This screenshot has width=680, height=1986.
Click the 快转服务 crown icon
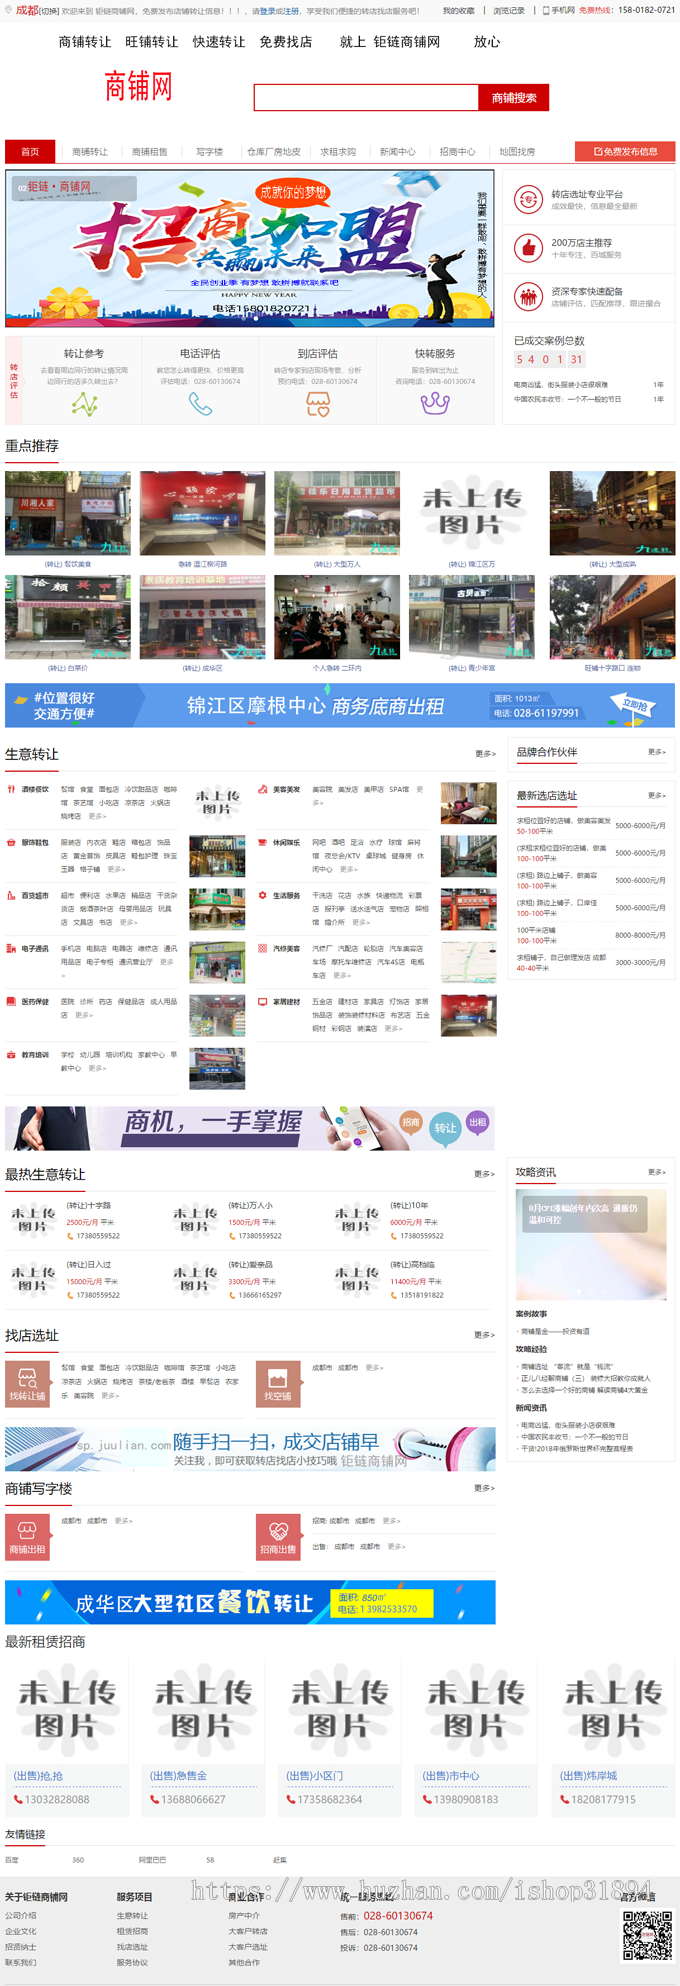pos(435,404)
